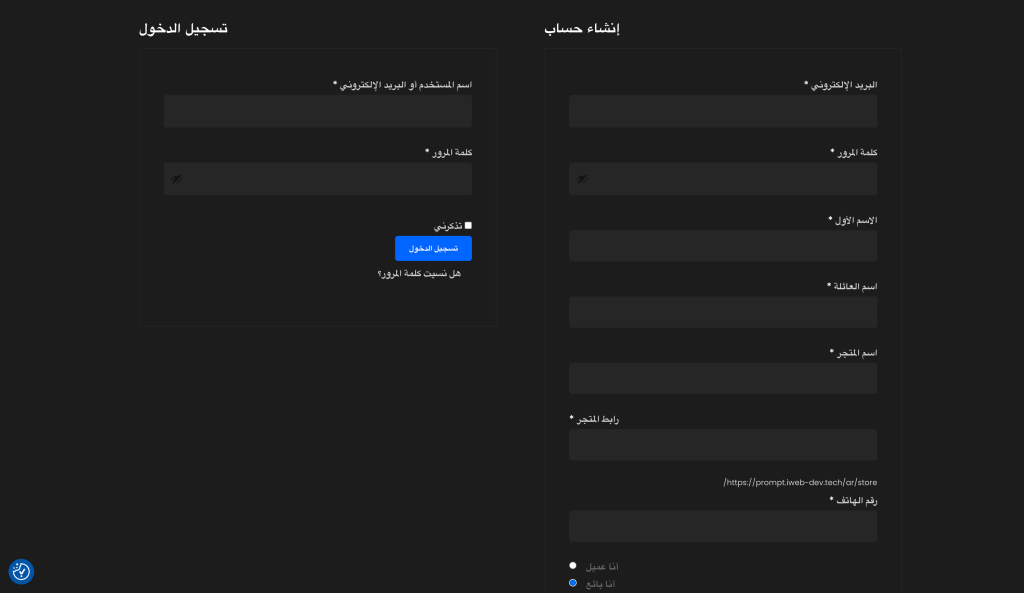Select the انا عميل radio option
1024x593 pixels.
coord(573,566)
